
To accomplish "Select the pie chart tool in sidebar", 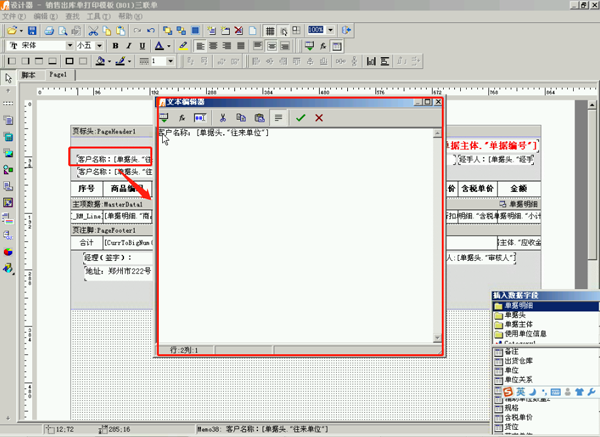I will 8,252.
